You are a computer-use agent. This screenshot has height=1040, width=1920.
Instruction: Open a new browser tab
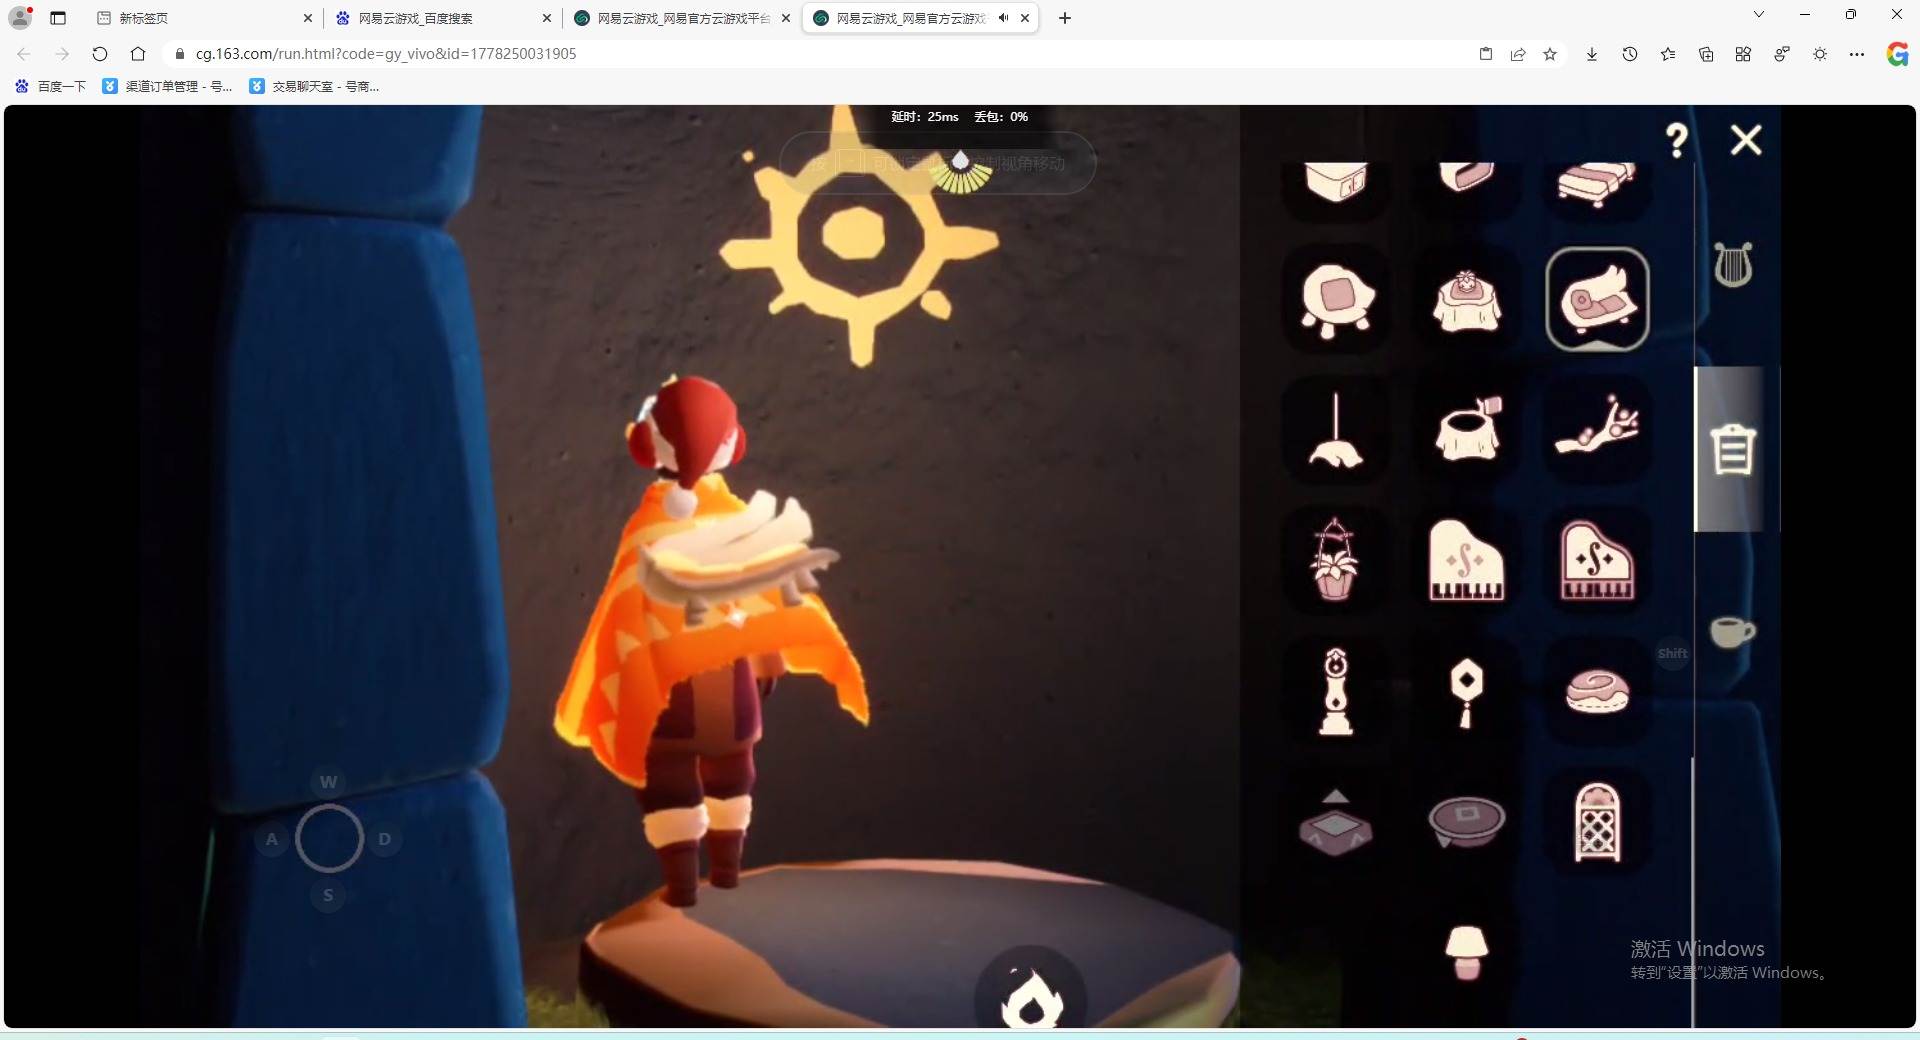coord(1065,18)
